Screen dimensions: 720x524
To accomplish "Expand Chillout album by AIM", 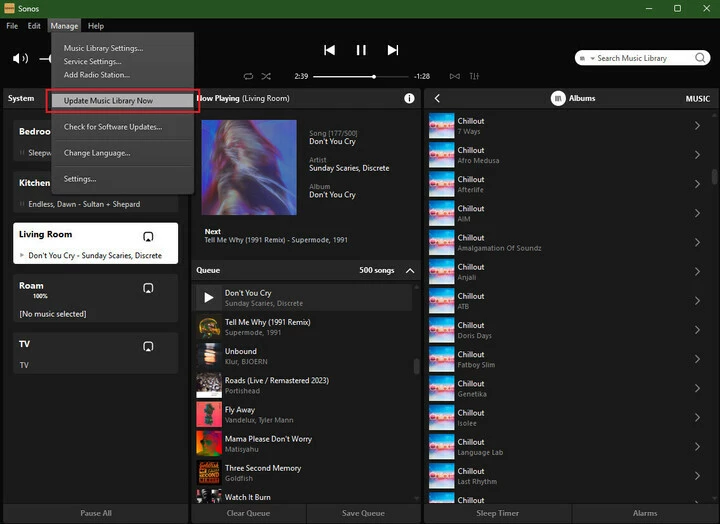I will click(697, 213).
